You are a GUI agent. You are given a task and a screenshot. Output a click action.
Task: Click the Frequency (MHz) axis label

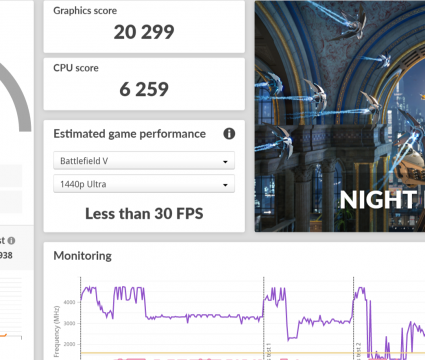coord(57,331)
